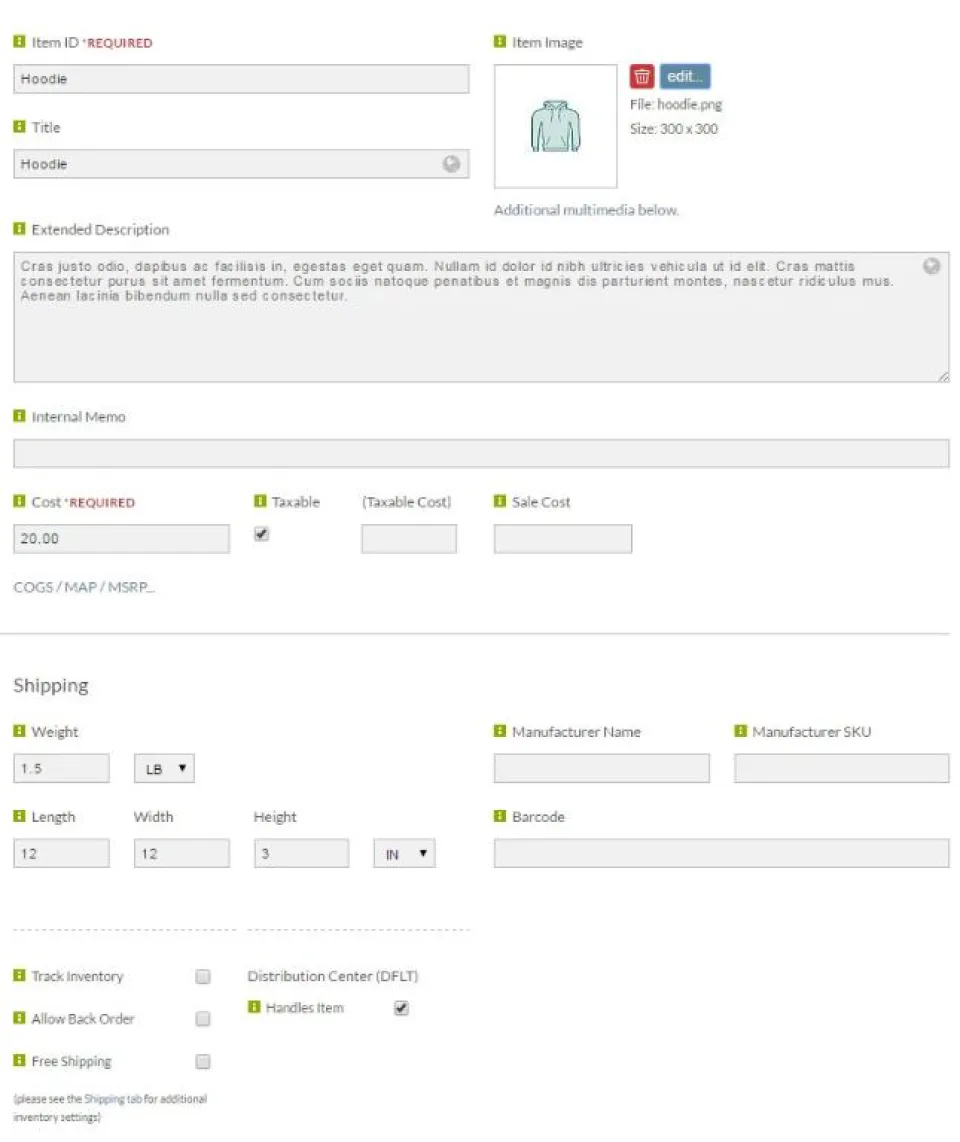Click info icon next to Sale Cost
The width and height of the screenshot is (960, 1142).
(x=500, y=501)
